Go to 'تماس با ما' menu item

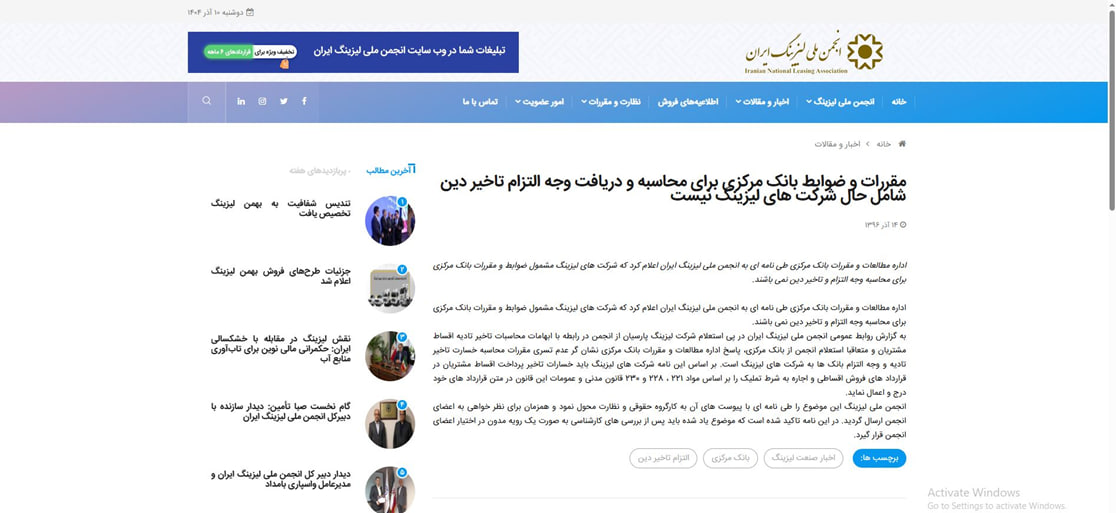click(x=480, y=102)
